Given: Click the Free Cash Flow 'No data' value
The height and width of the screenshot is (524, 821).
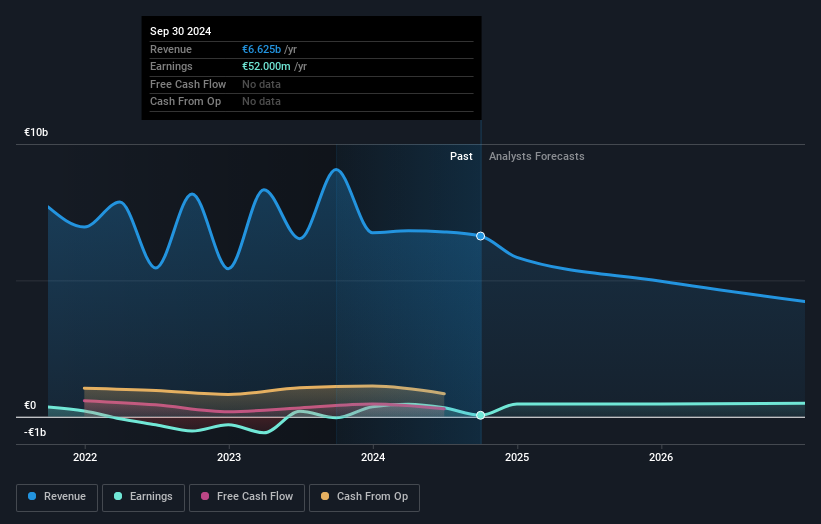Looking at the screenshot, I should click(261, 84).
